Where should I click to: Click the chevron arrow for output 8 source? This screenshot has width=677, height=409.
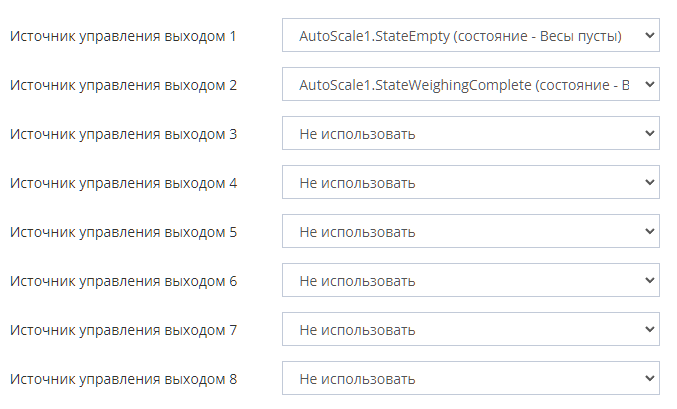pyautogui.click(x=649, y=379)
